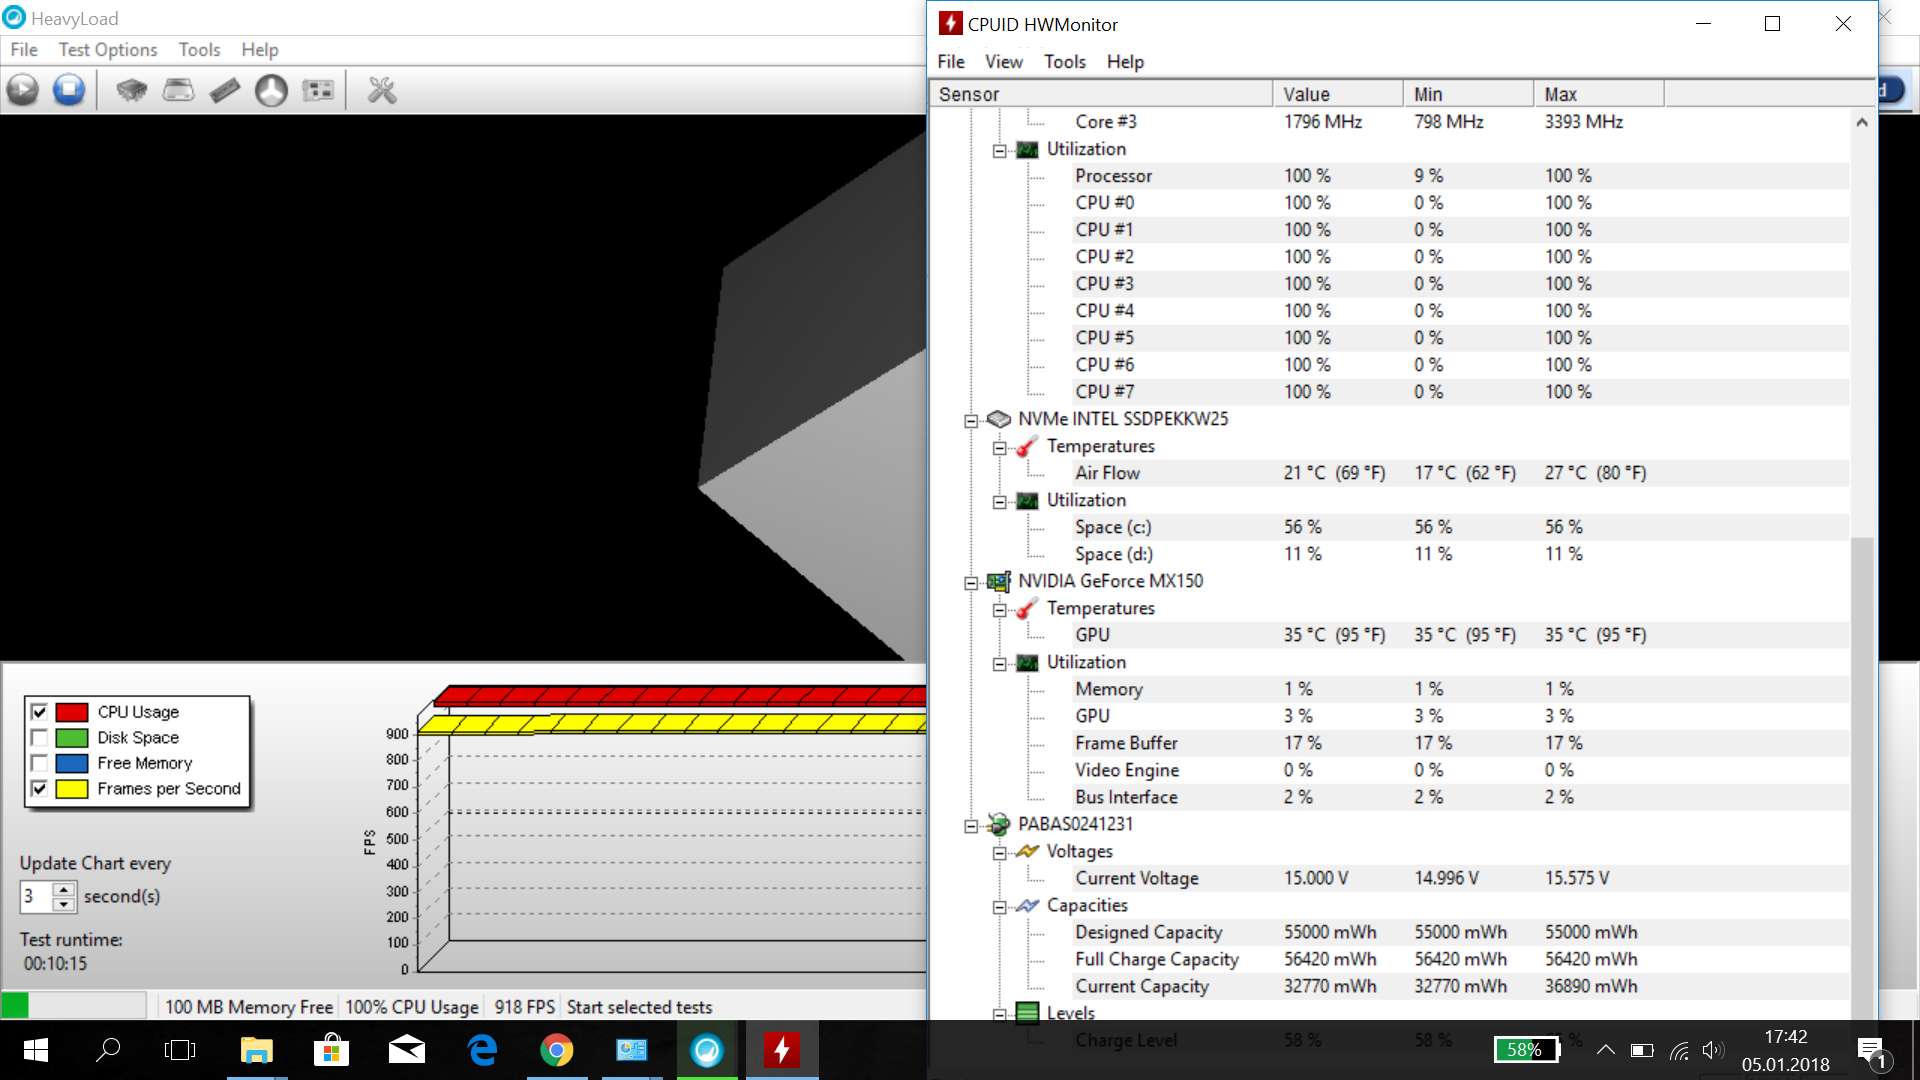The height and width of the screenshot is (1080, 1920).
Task: Open HWMonitor View menu
Action: (1003, 62)
